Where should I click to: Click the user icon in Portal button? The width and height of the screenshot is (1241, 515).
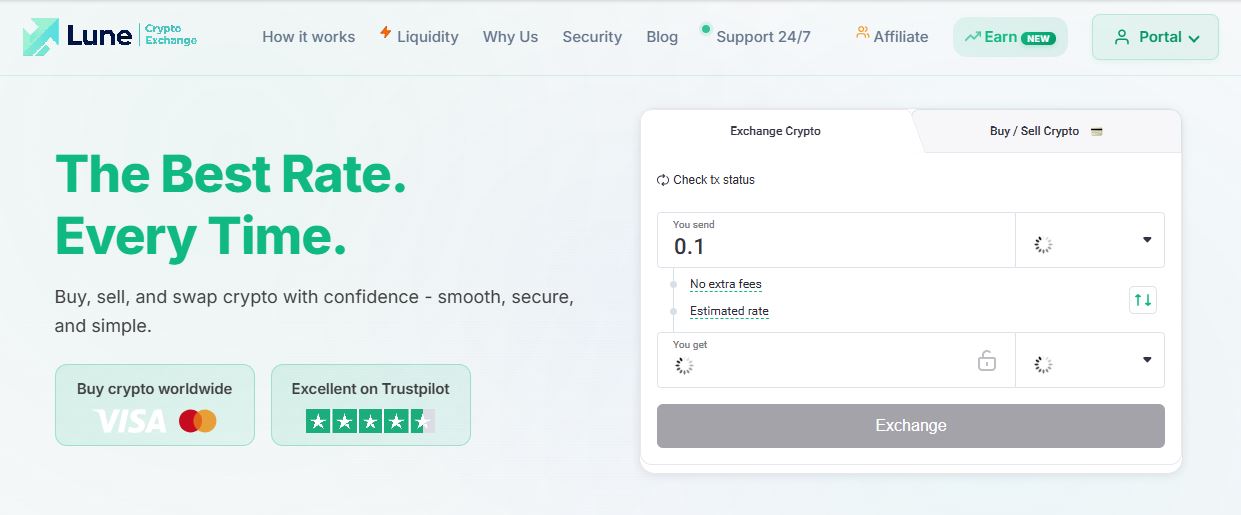coord(1121,37)
